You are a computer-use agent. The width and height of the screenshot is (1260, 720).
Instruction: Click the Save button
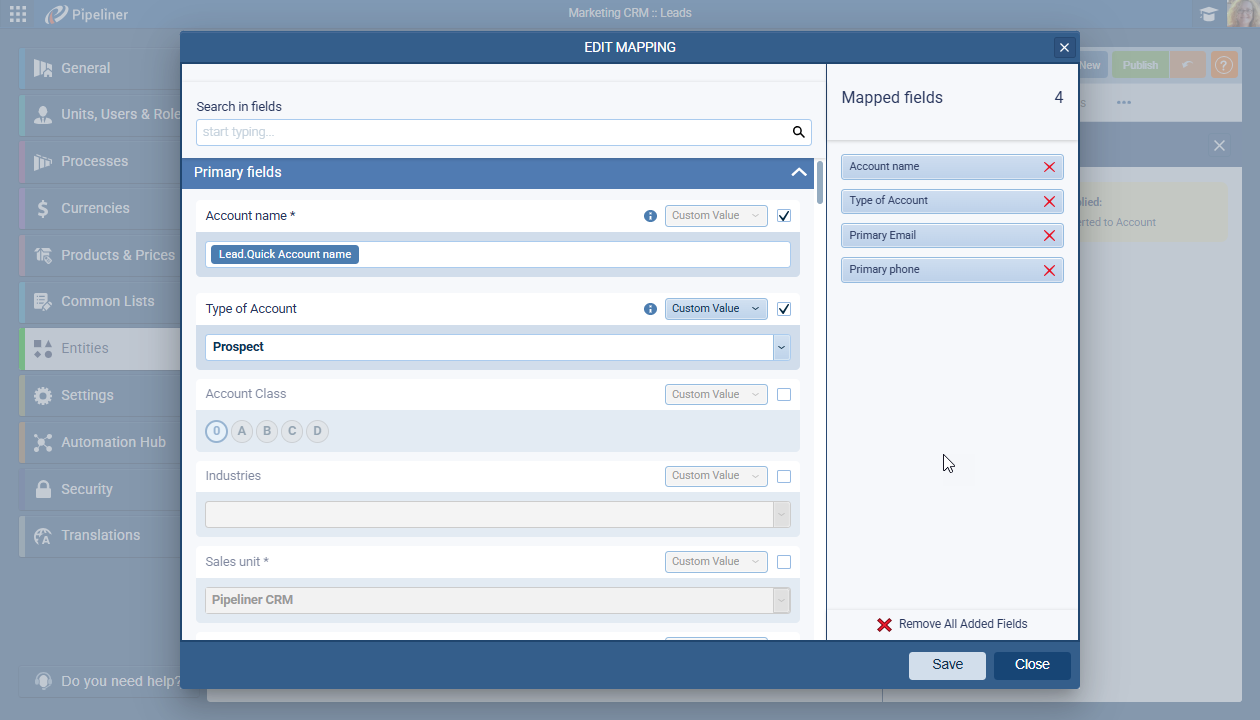point(947,665)
